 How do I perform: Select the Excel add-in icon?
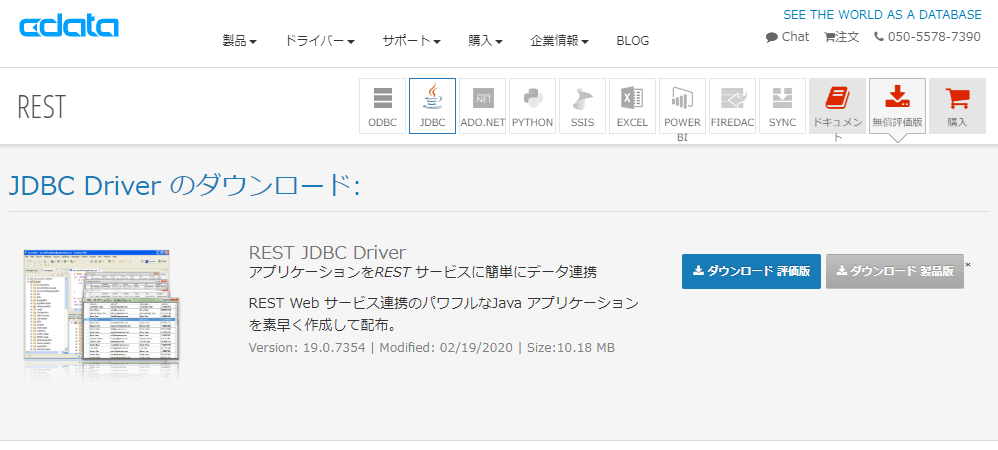point(632,106)
